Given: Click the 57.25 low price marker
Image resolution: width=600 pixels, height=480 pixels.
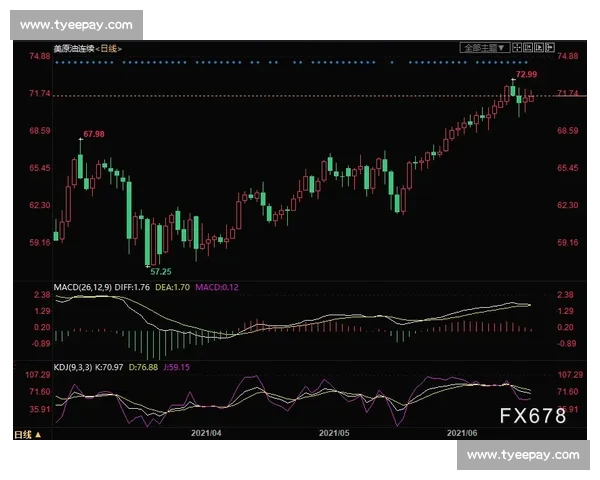Looking at the screenshot, I should click(160, 271).
